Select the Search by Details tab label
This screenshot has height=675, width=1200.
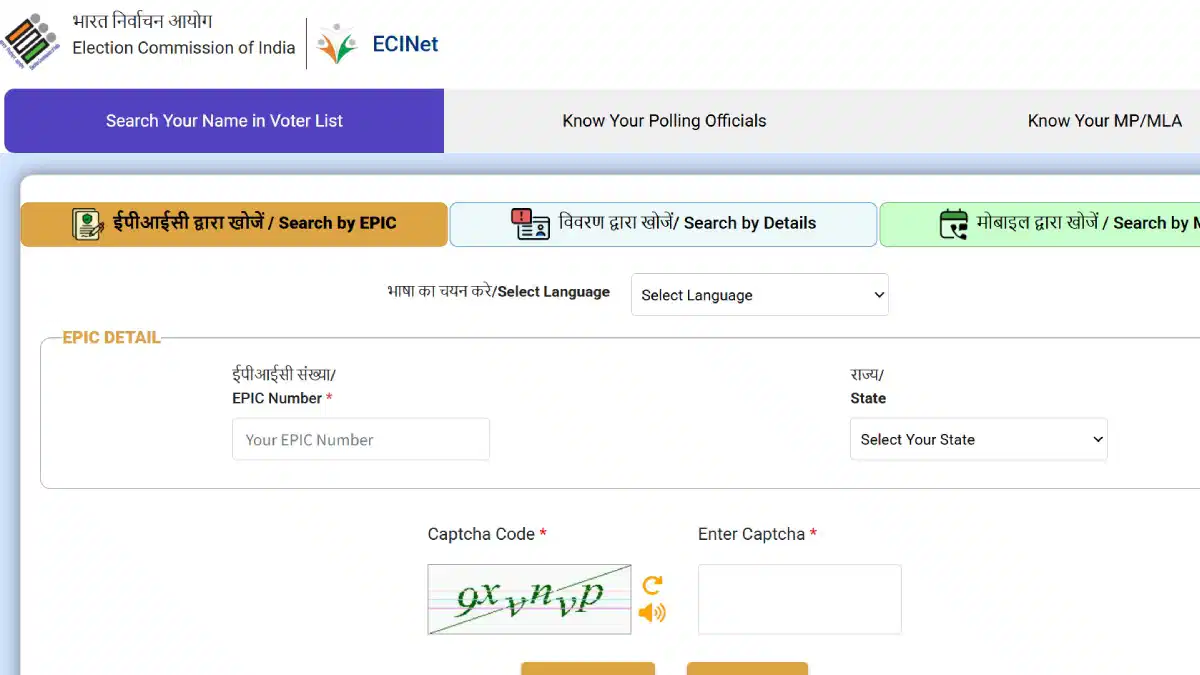pos(688,223)
